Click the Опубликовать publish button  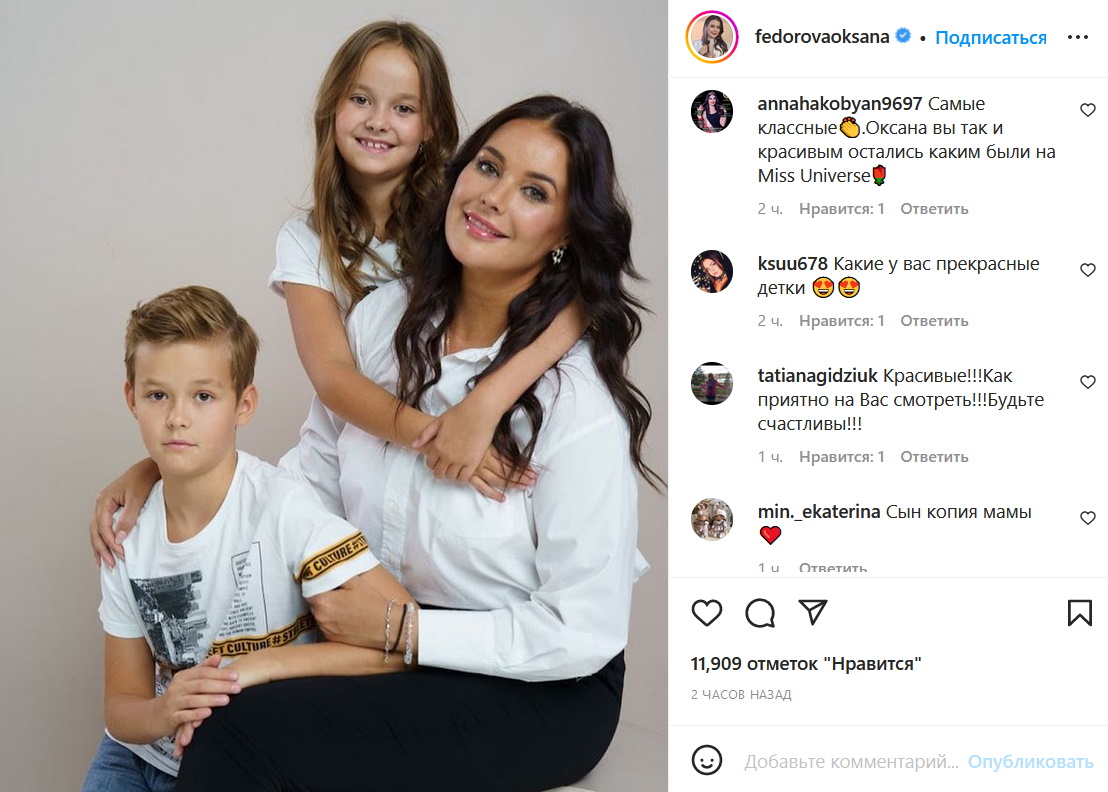pyautogui.click(x=1030, y=762)
